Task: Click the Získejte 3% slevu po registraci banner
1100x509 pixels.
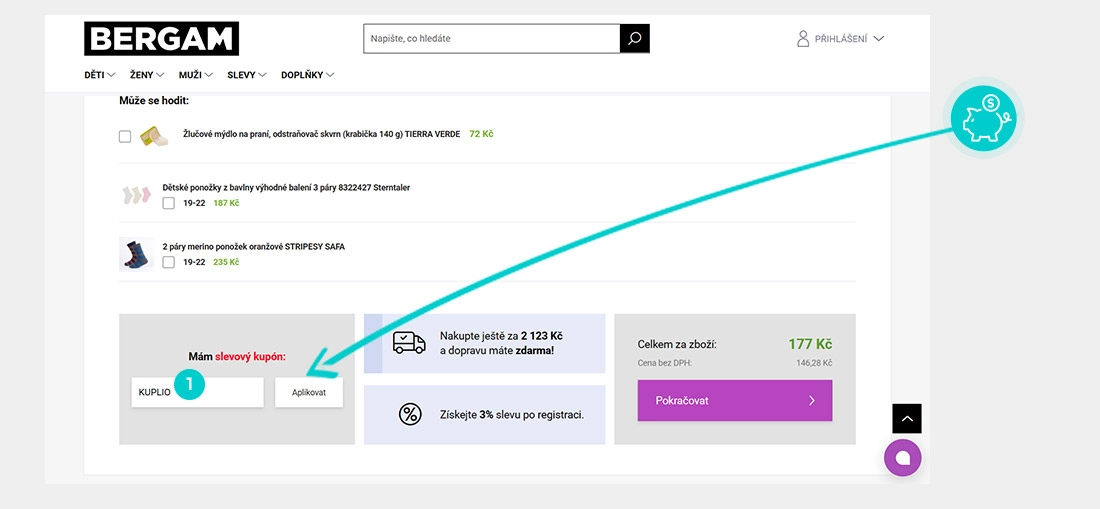Action: [x=485, y=414]
